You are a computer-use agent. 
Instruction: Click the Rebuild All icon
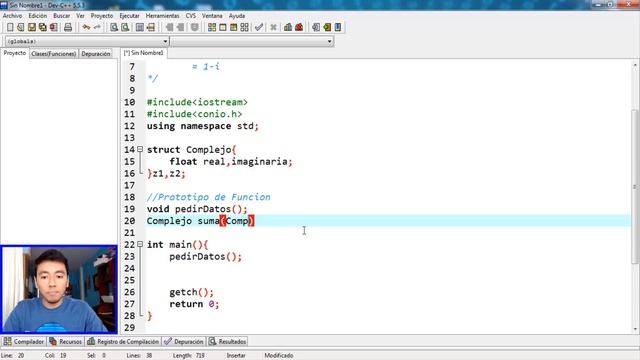[x=244, y=27]
